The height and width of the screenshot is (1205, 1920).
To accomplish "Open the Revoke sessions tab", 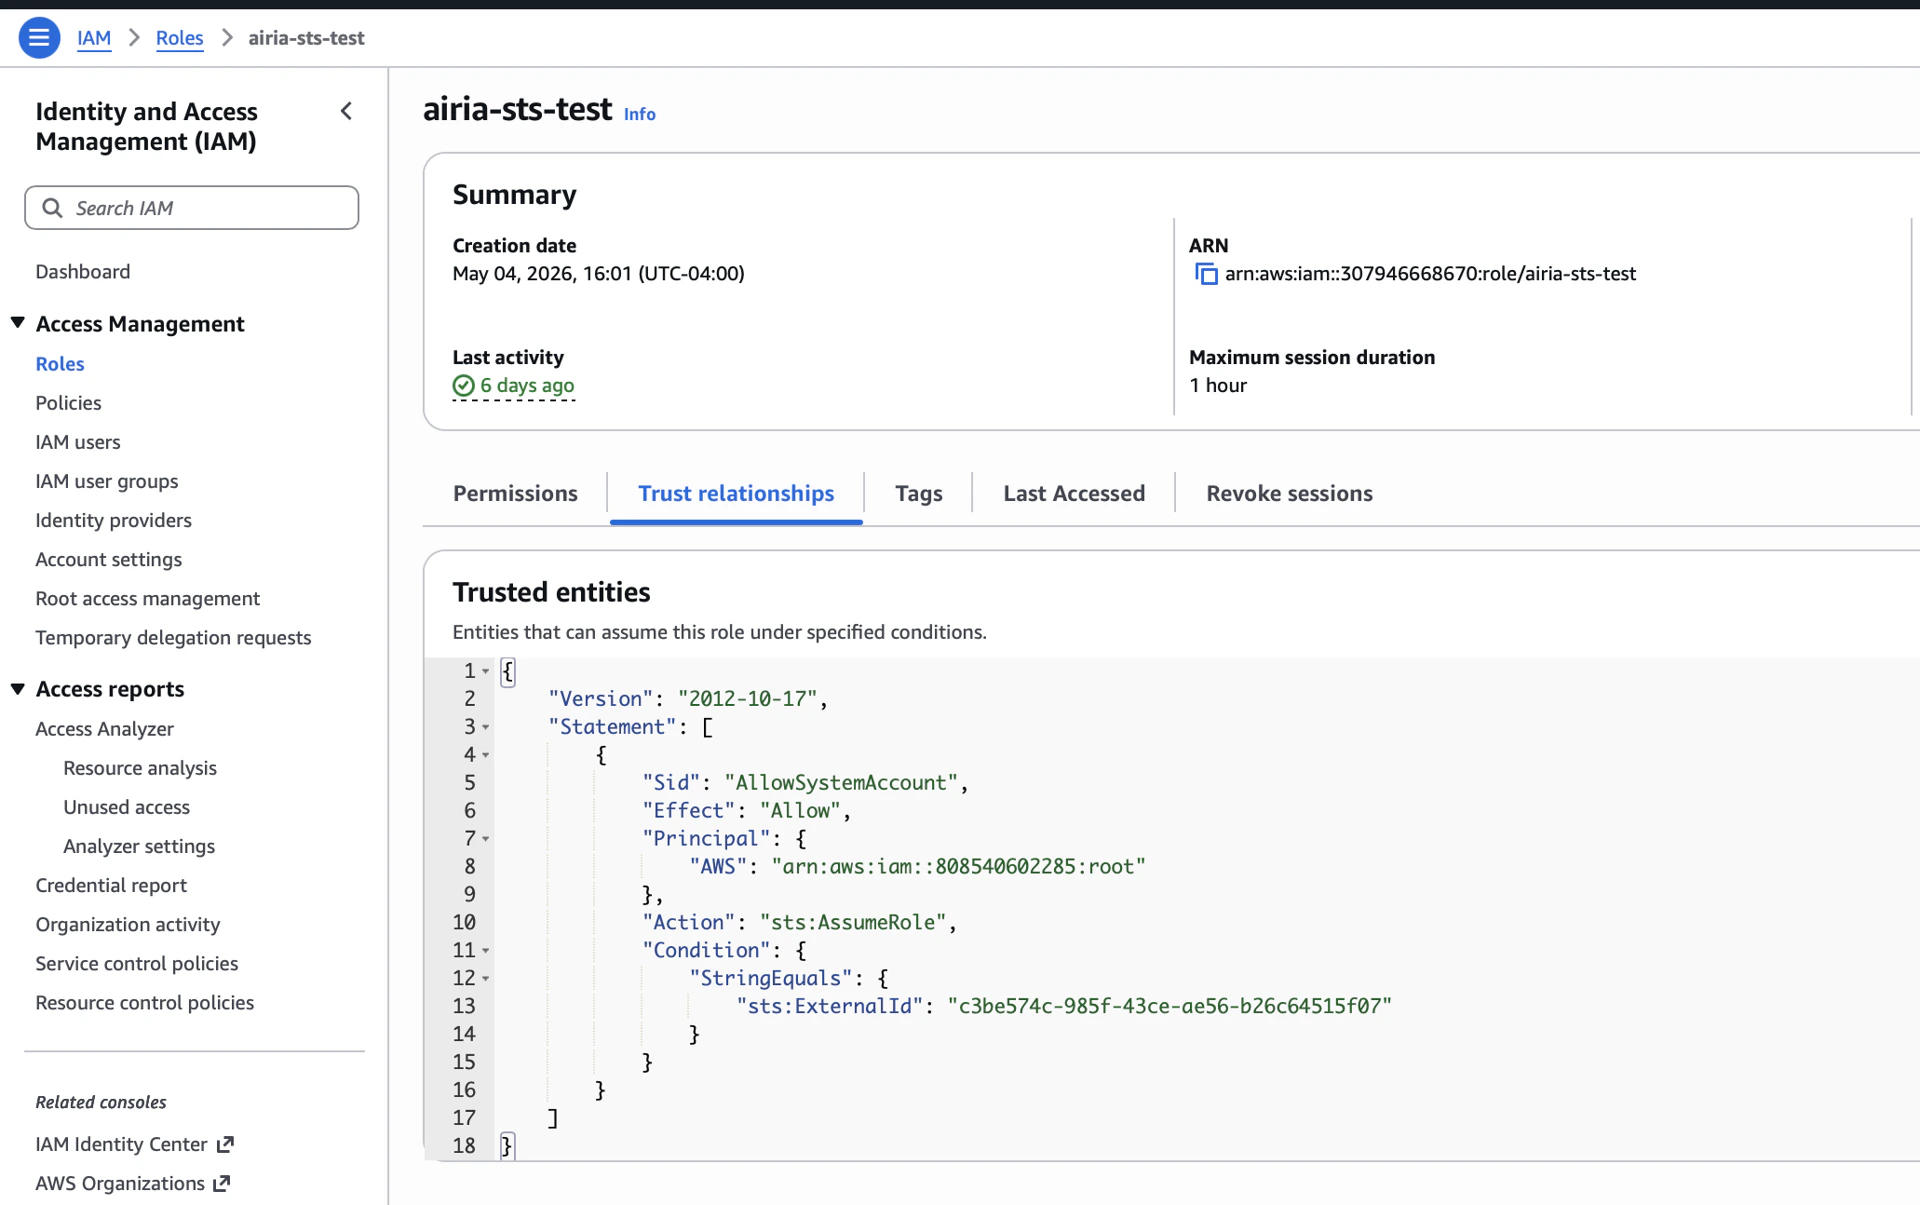I will (x=1289, y=493).
